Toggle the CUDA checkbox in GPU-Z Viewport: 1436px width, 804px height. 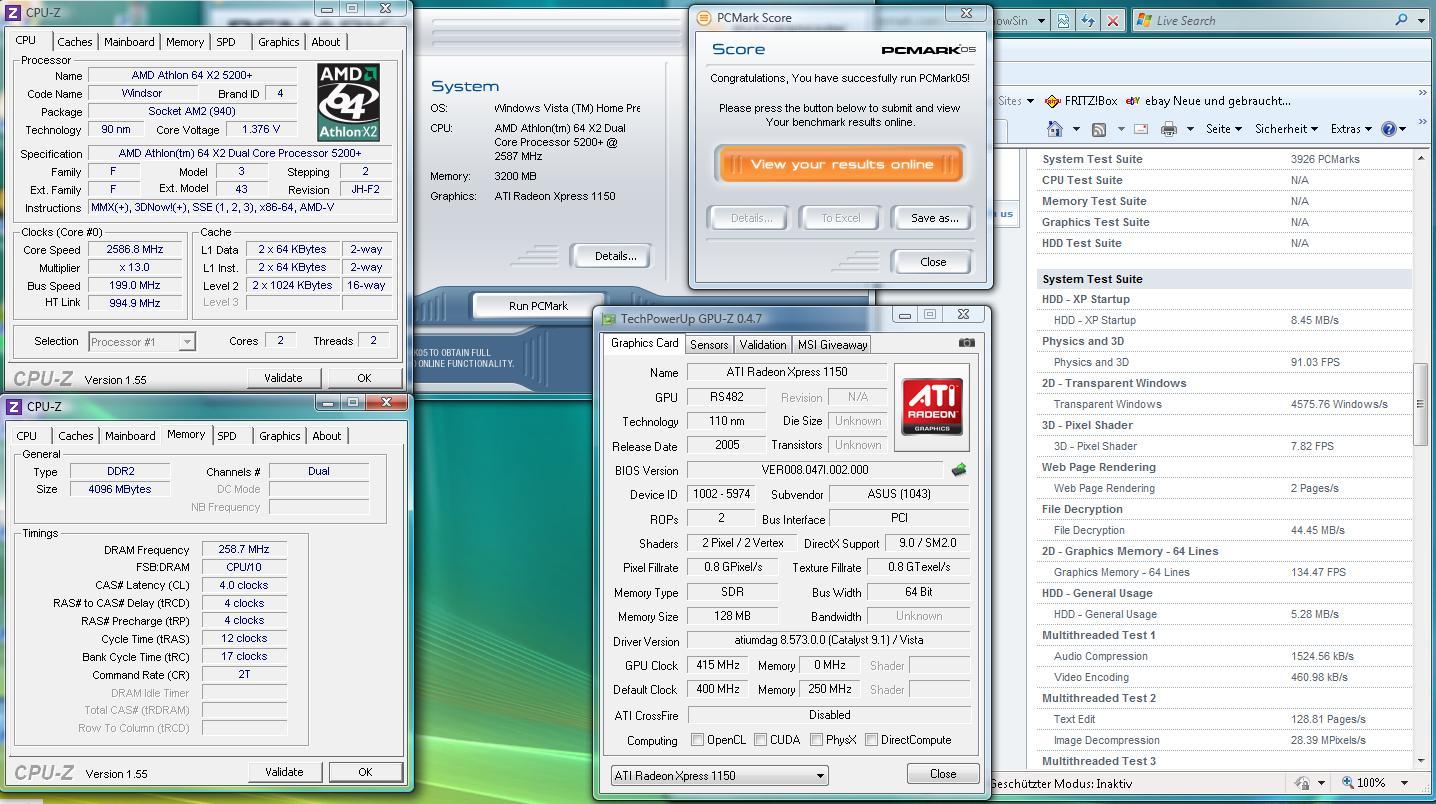(761, 740)
